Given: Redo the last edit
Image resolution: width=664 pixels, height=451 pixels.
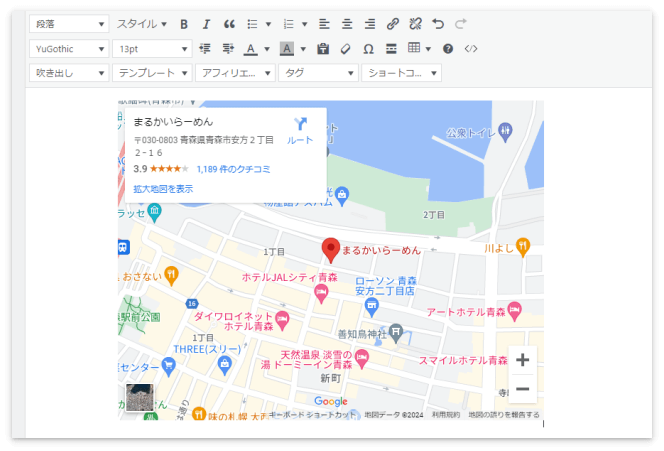Looking at the screenshot, I should pyautogui.click(x=461, y=24).
